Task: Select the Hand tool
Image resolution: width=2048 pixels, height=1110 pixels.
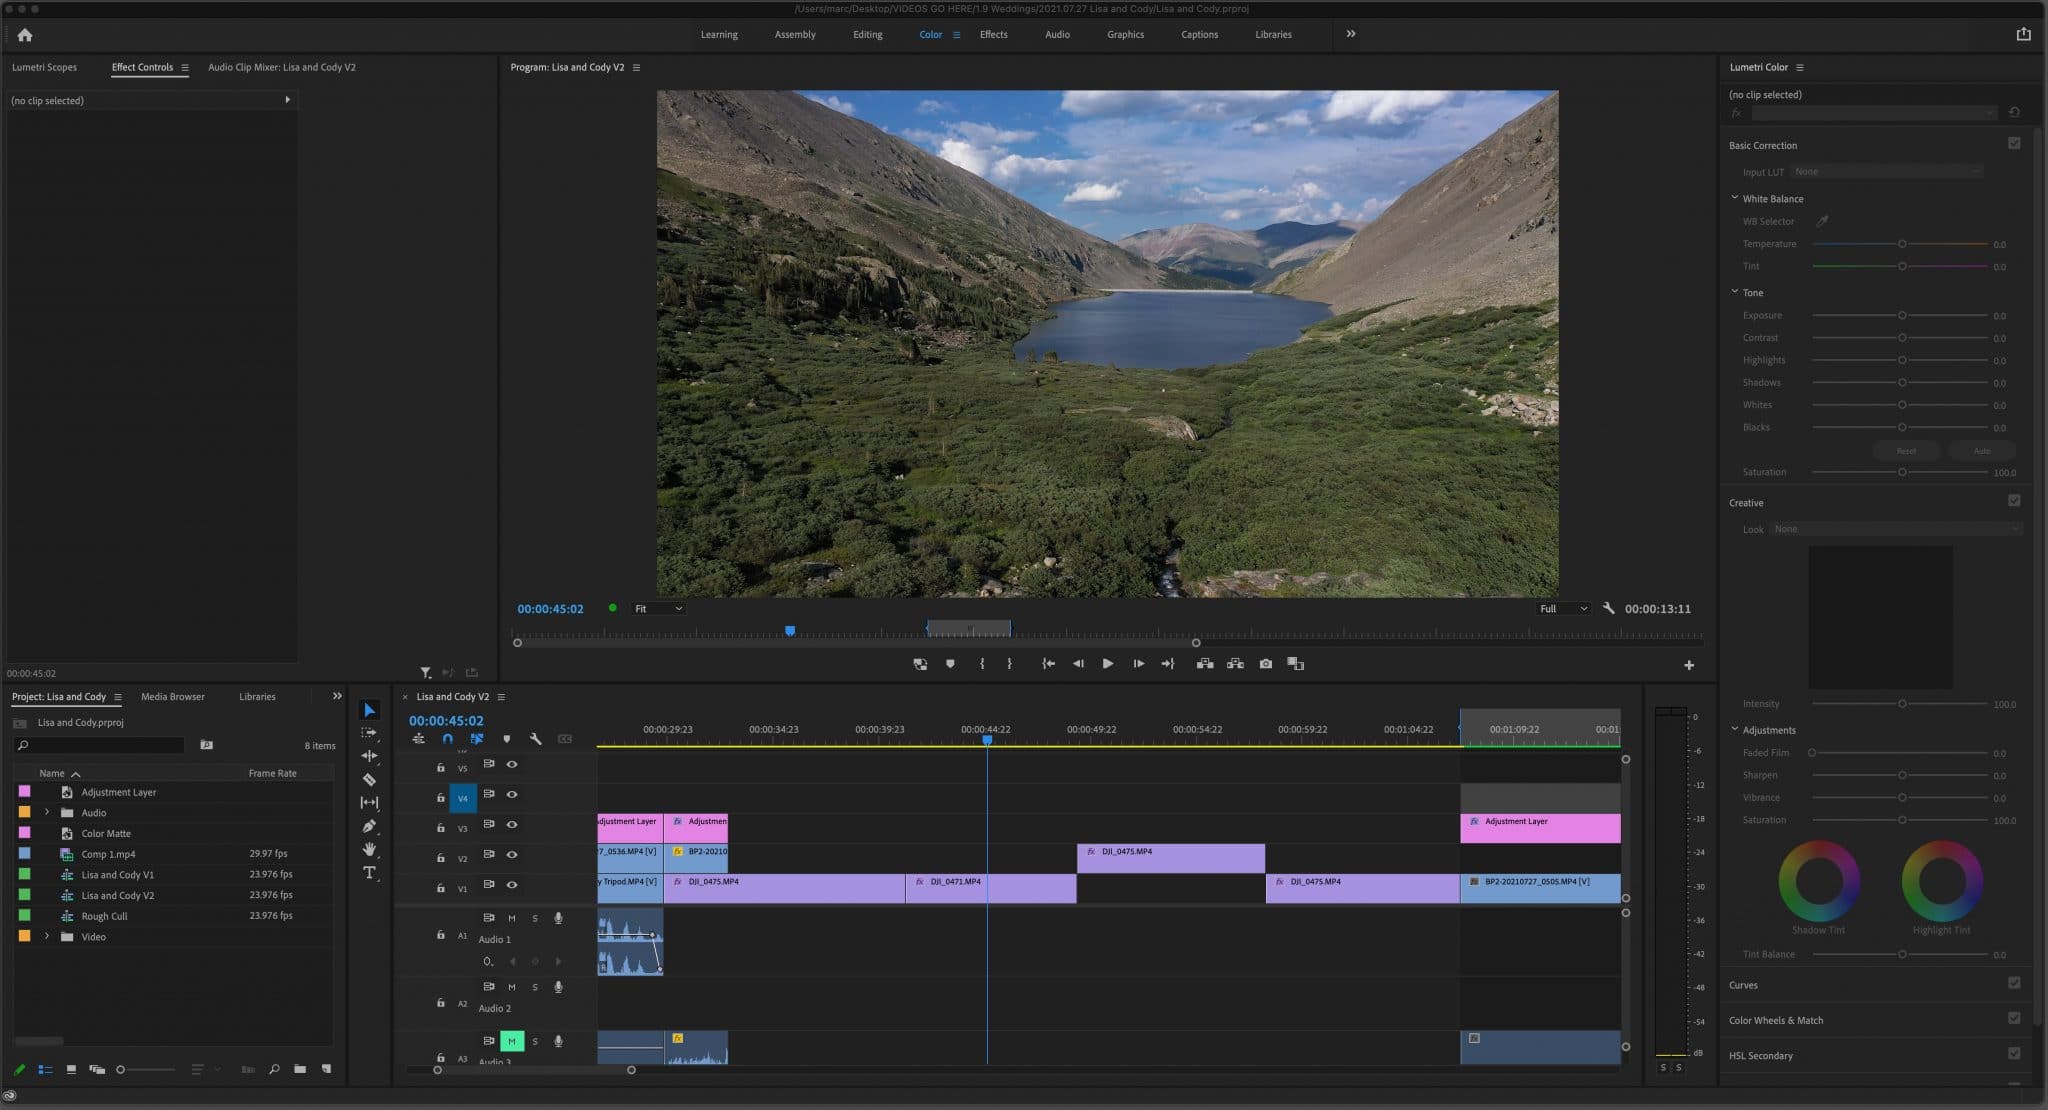Action: 369,849
